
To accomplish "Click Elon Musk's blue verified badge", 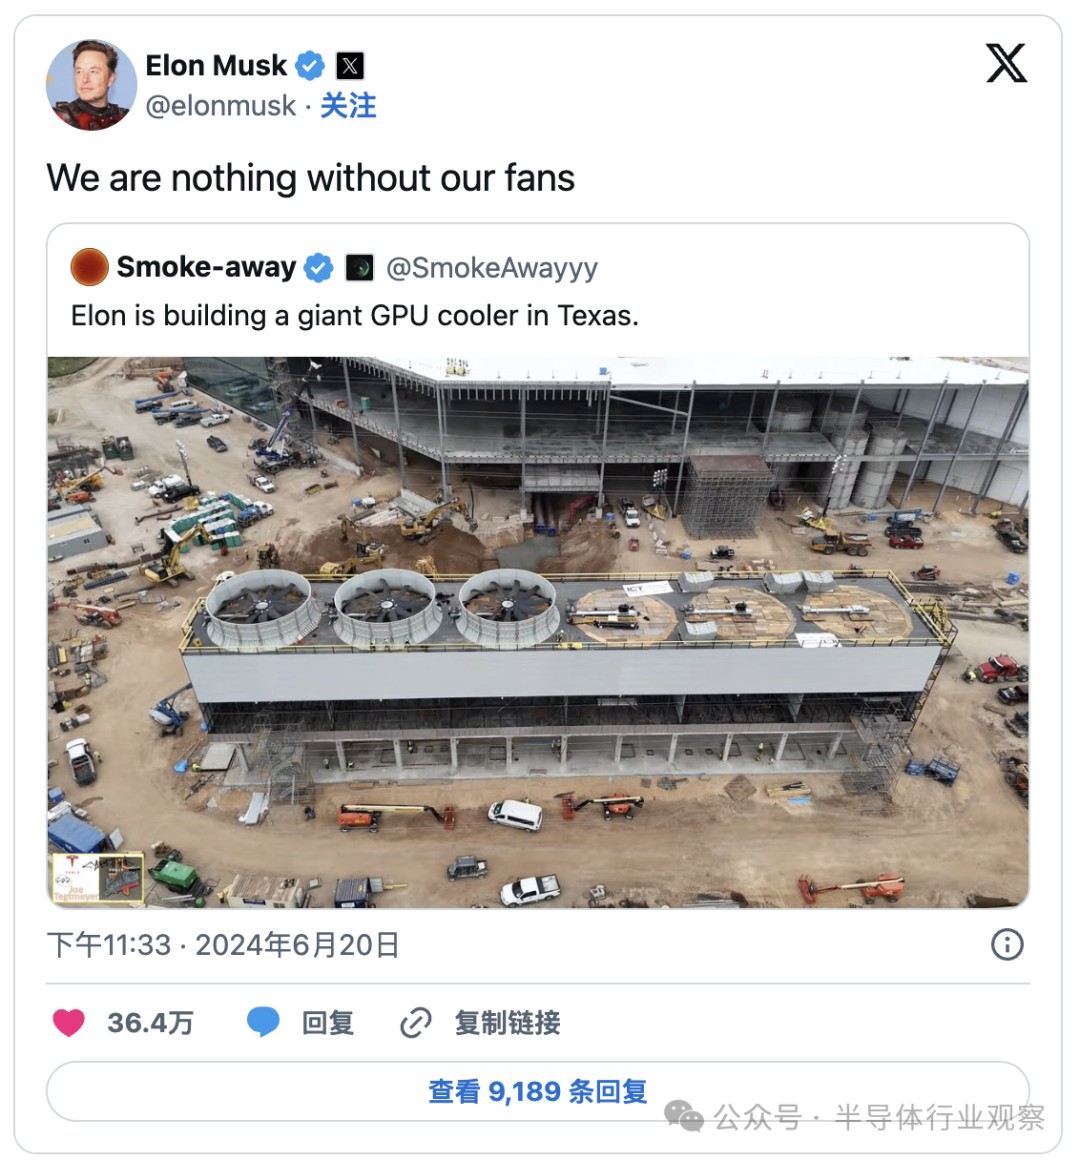I will click(310, 66).
